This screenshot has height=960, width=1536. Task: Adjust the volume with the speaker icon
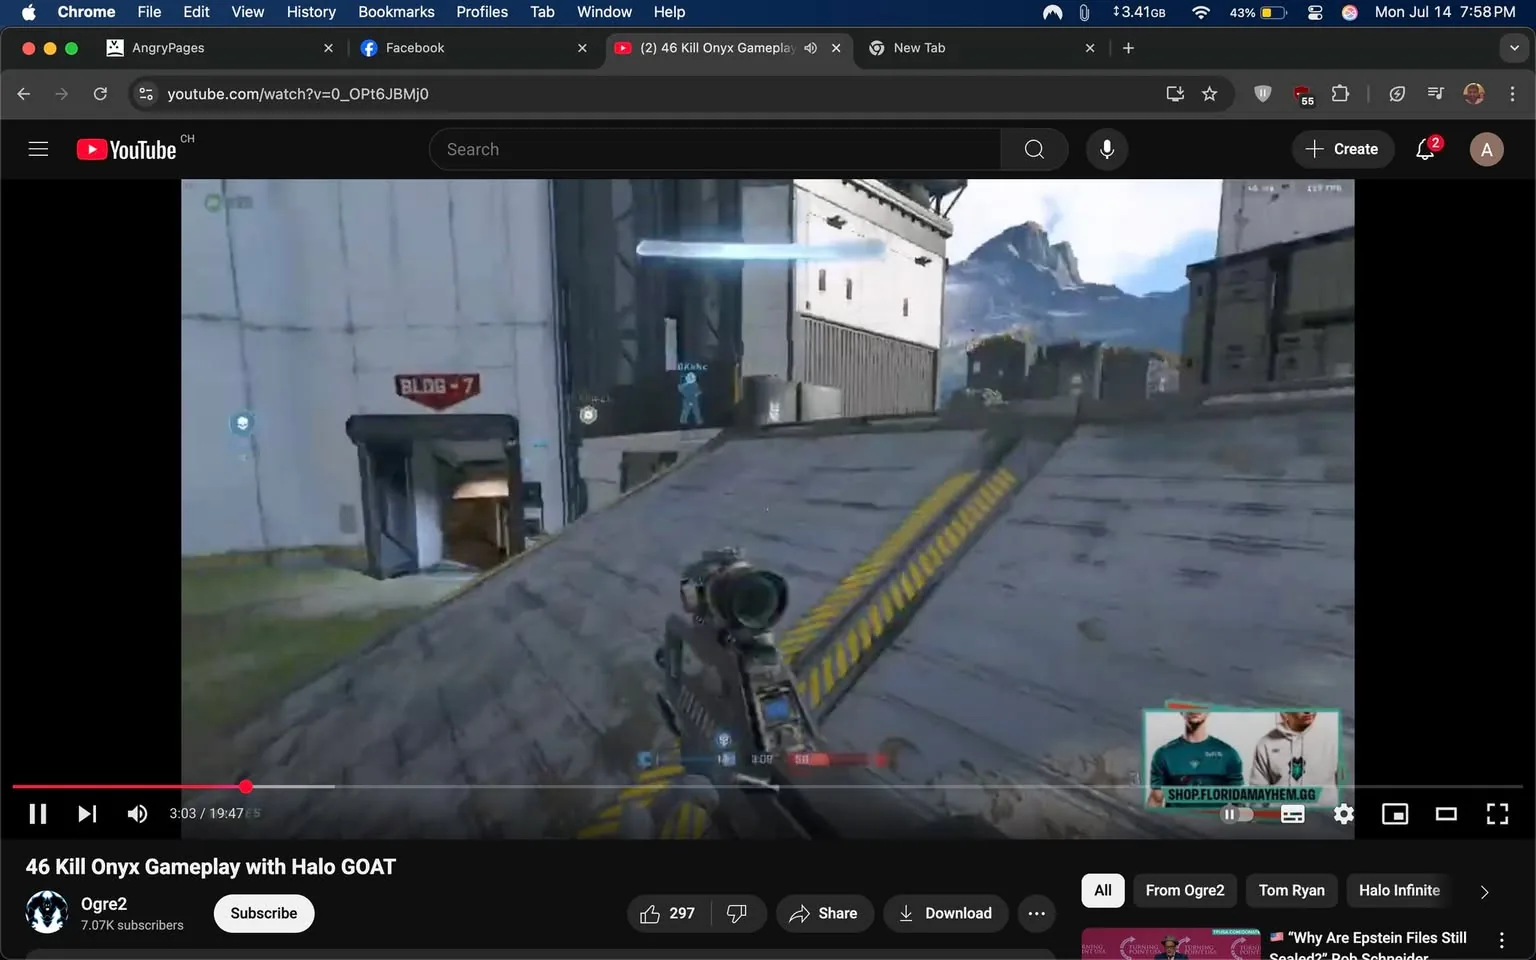pos(137,813)
